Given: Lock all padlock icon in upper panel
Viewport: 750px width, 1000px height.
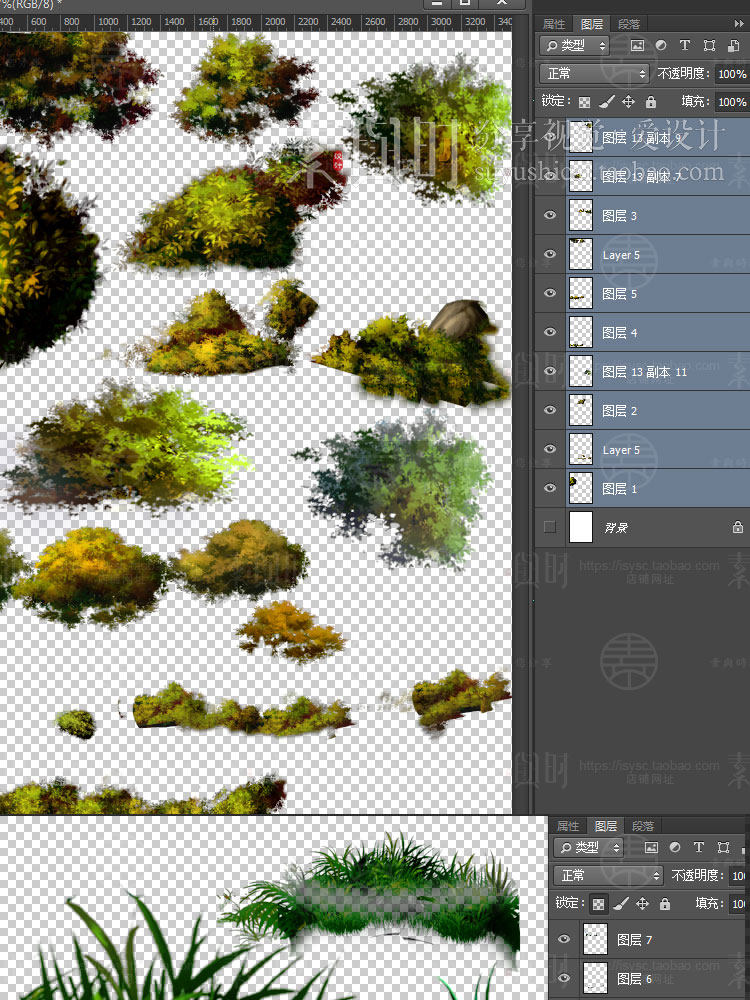Looking at the screenshot, I should (x=651, y=101).
